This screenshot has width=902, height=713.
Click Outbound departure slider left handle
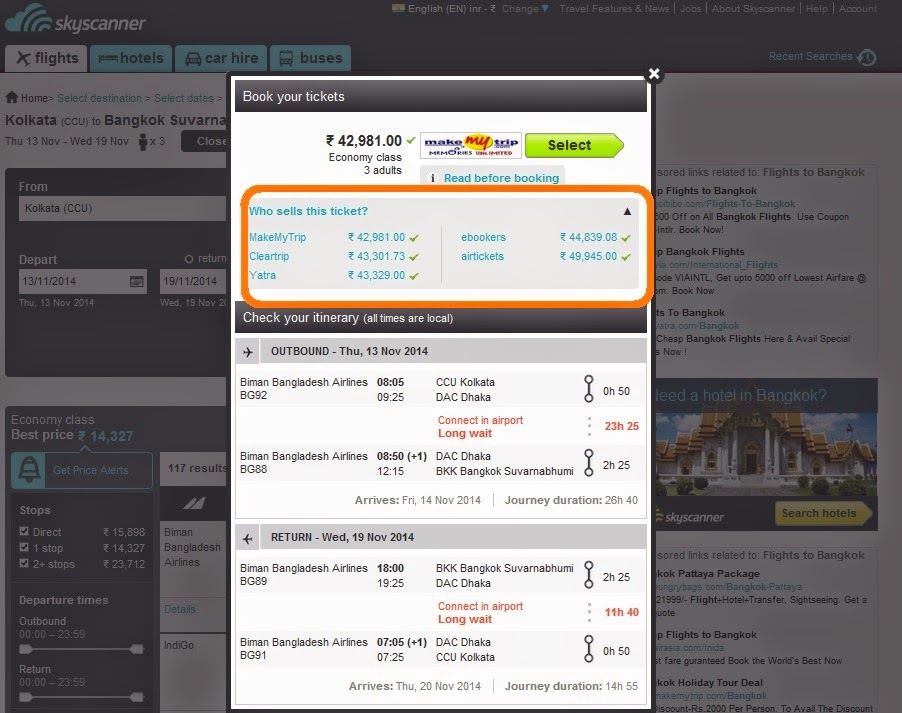(25, 649)
